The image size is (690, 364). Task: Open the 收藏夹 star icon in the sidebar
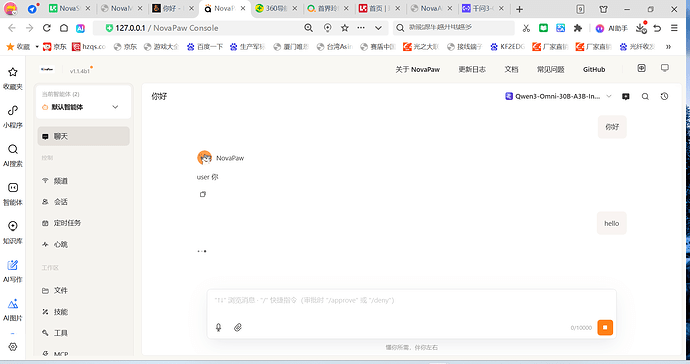[x=13, y=72]
